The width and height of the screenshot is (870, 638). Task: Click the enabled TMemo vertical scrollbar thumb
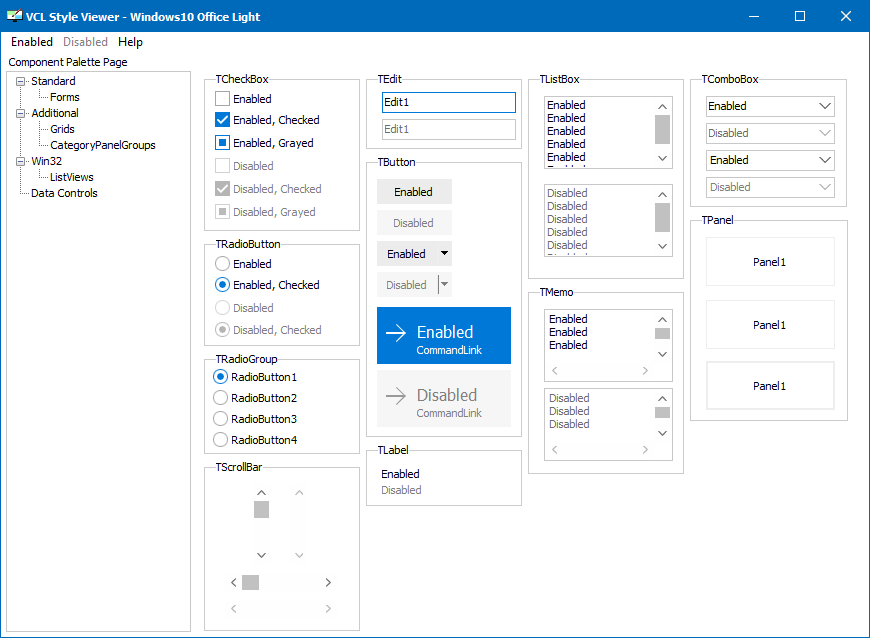[x=662, y=333]
